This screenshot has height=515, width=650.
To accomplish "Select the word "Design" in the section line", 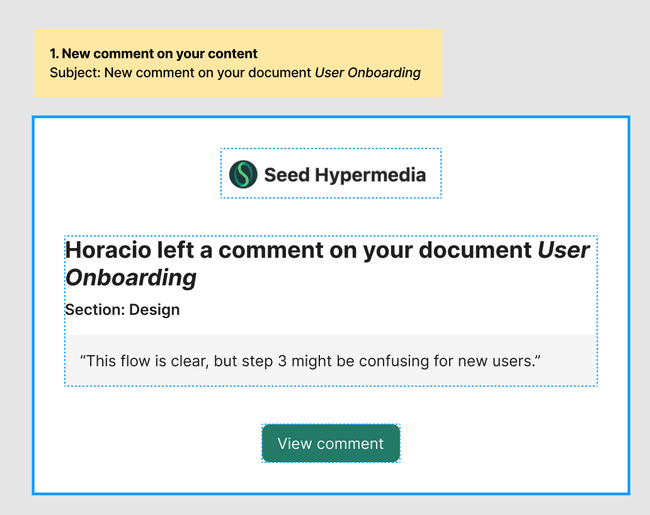I will tap(154, 310).
